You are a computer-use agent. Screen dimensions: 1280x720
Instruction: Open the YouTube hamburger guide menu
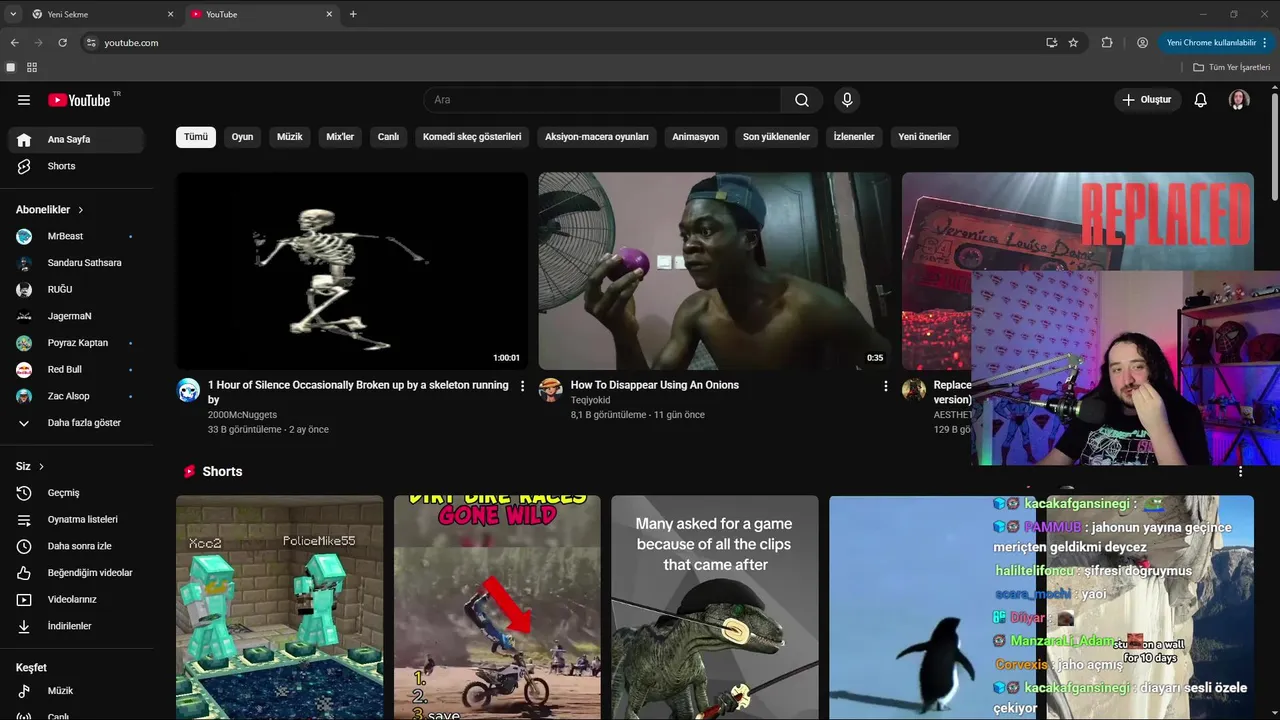24,100
